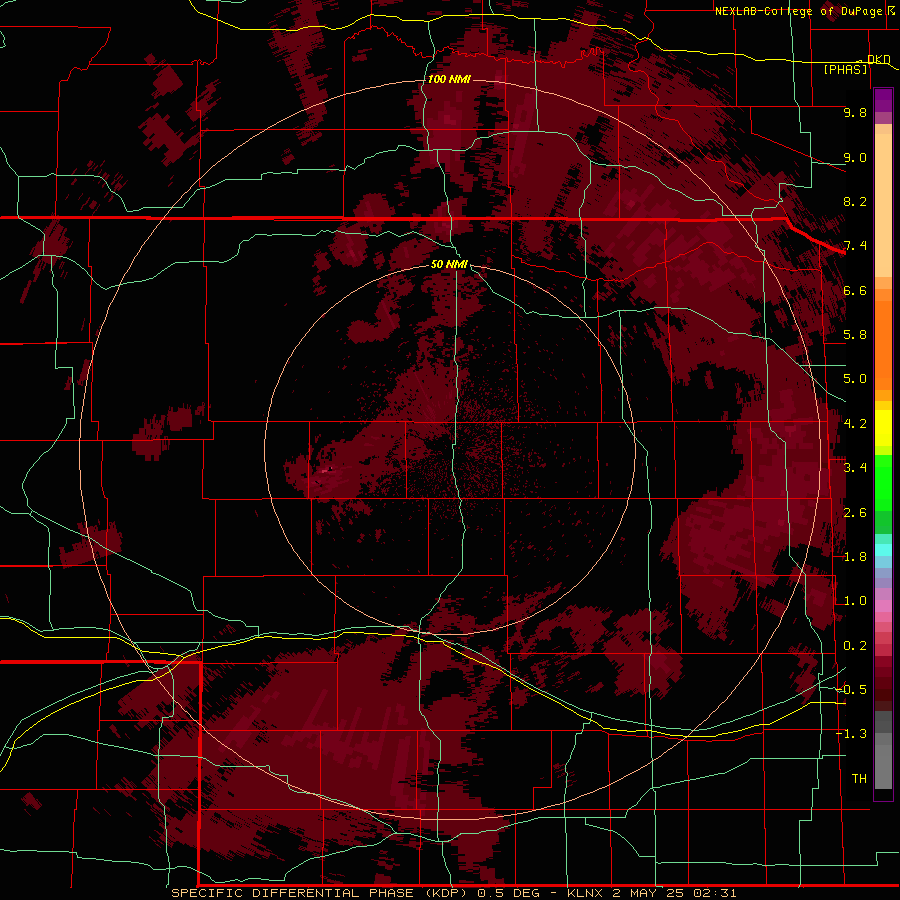Screen dimensions: 900x900
Task: Click the -1.3 value on the color scale
Action: point(851,734)
